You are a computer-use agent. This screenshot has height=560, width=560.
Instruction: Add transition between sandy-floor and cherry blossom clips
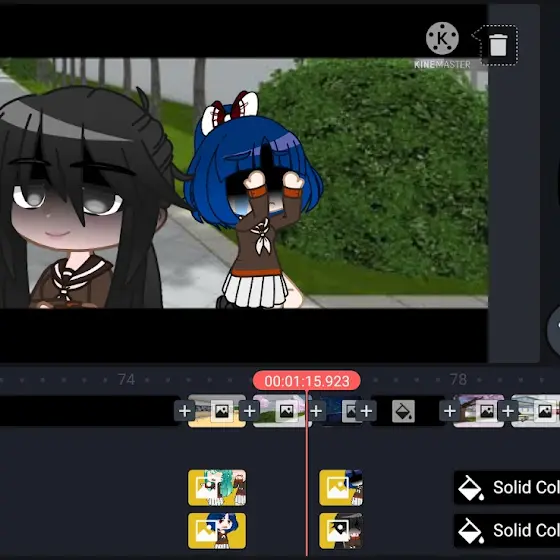click(x=249, y=411)
